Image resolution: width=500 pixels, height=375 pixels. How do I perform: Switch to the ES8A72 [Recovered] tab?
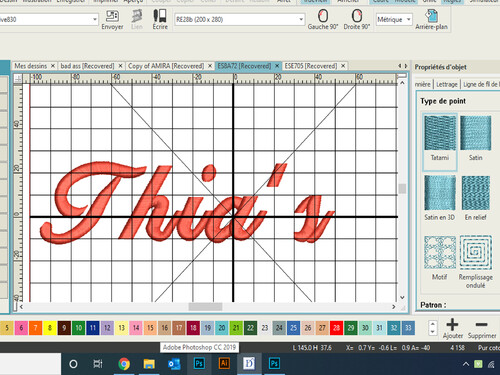pyautogui.click(x=244, y=66)
